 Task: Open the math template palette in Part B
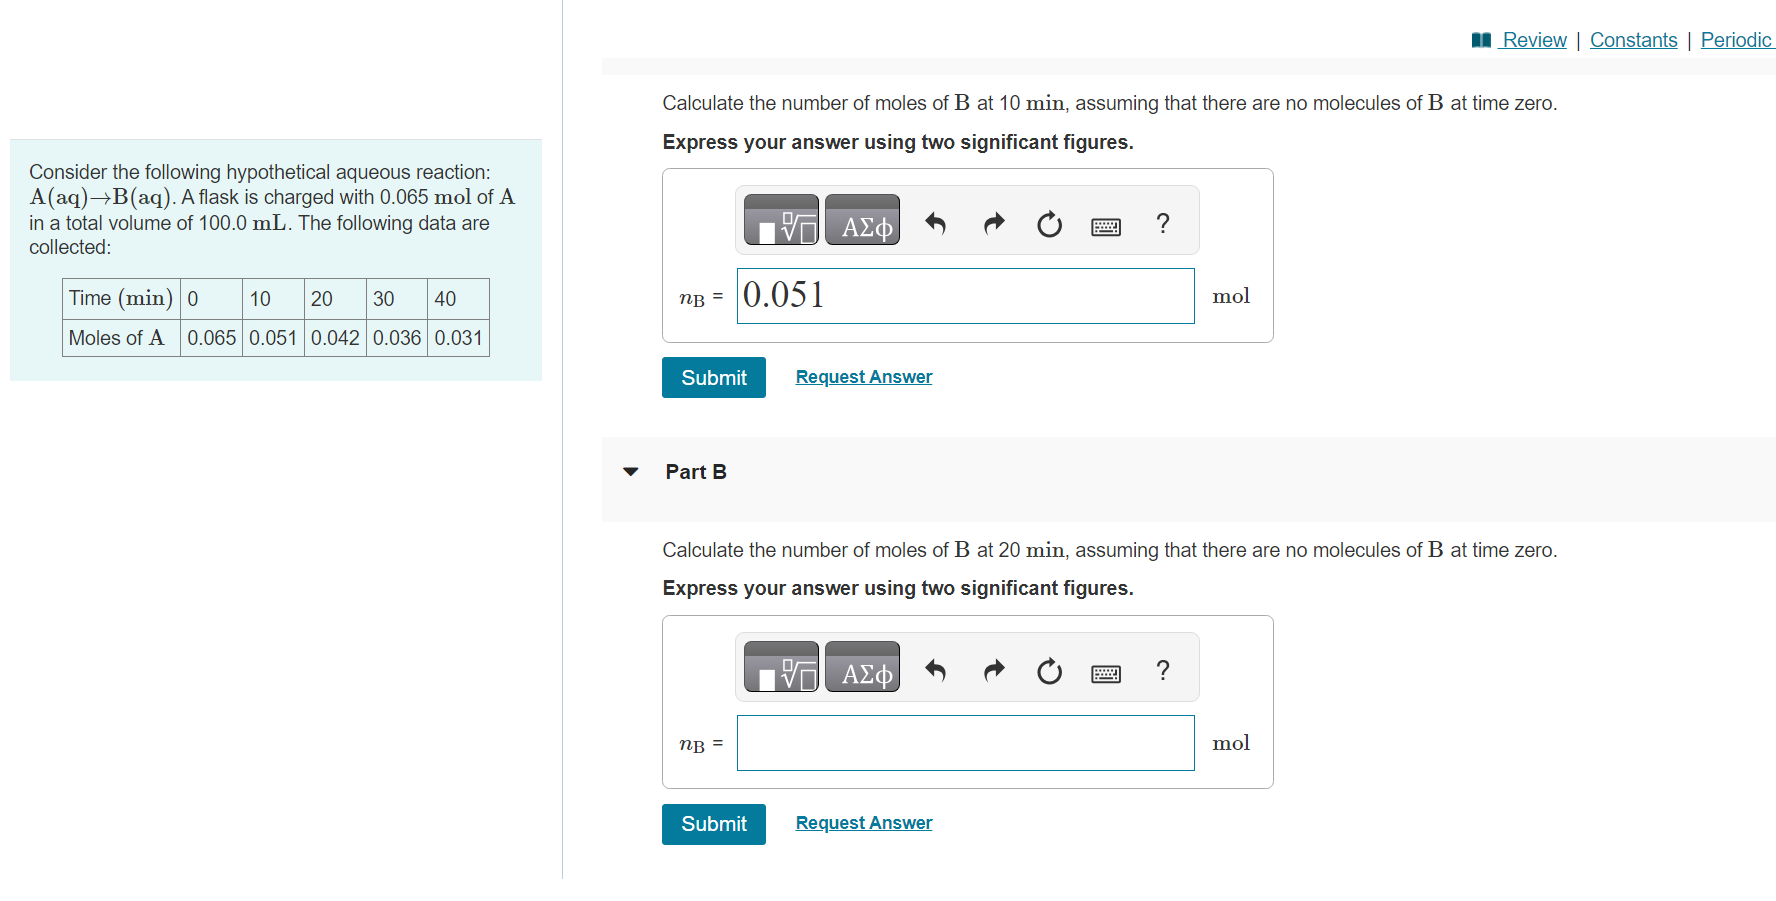781,666
